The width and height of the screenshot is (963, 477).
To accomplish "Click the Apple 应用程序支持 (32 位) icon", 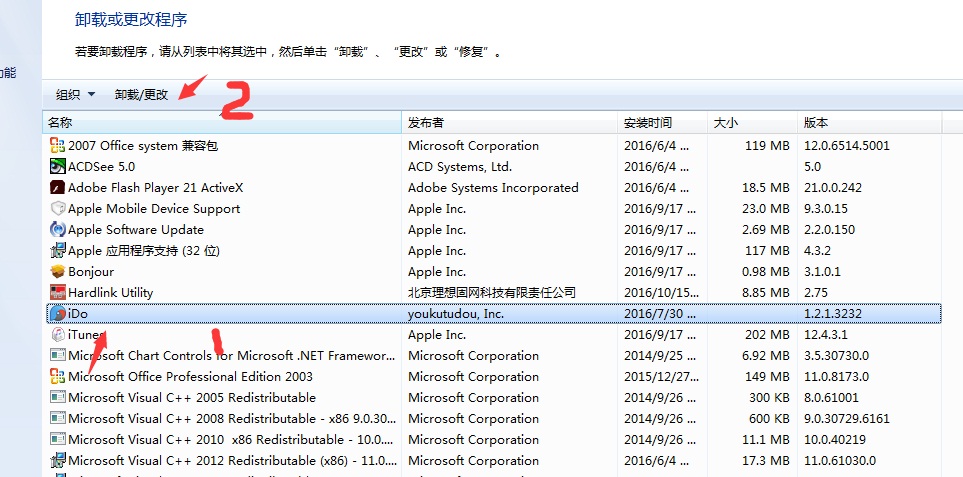I will [57, 250].
